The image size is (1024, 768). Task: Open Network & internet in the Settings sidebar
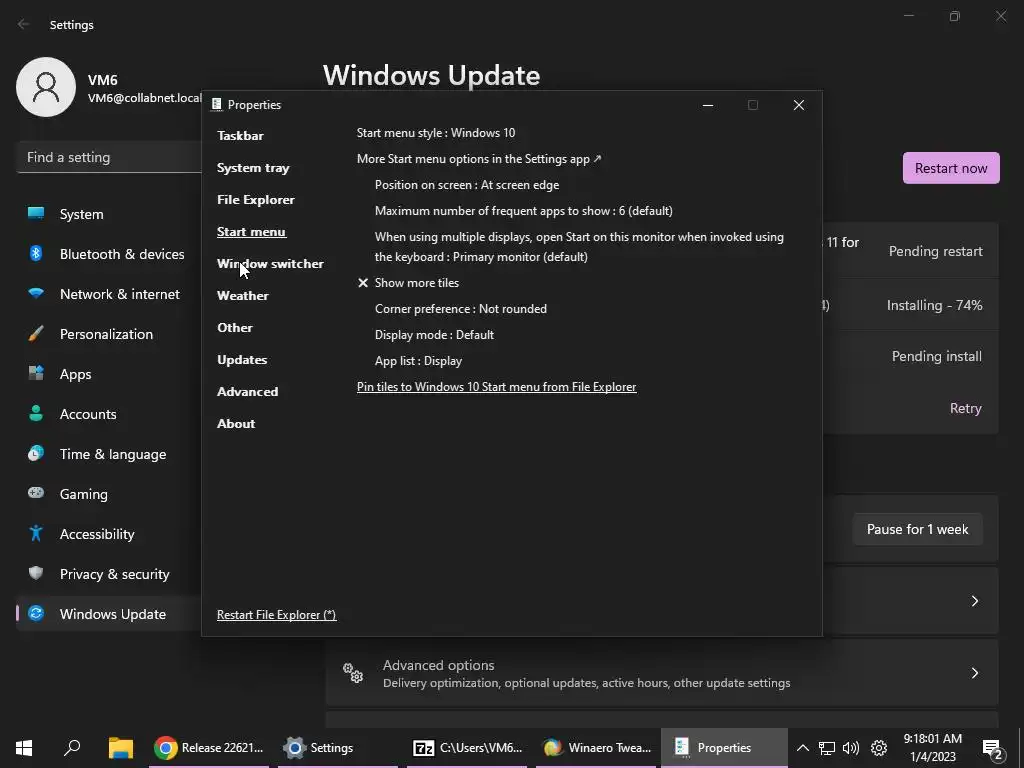click(x=108, y=295)
